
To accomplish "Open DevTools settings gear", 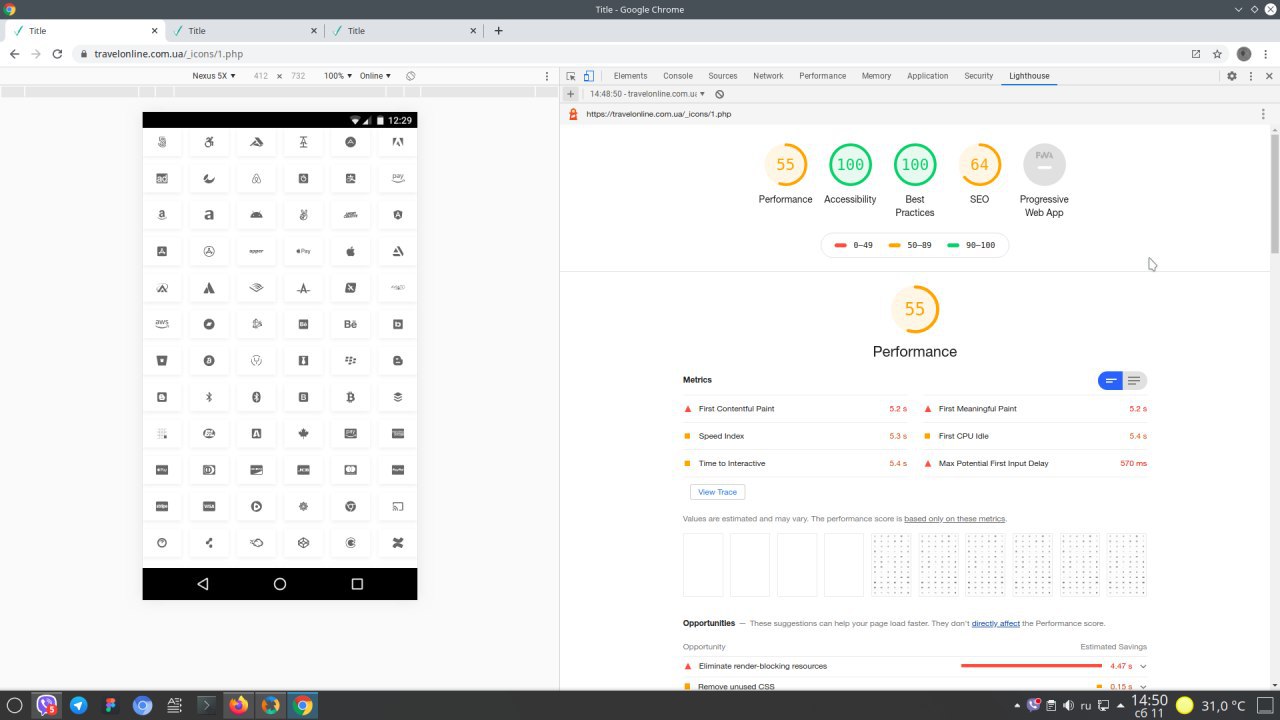I will (x=1232, y=76).
